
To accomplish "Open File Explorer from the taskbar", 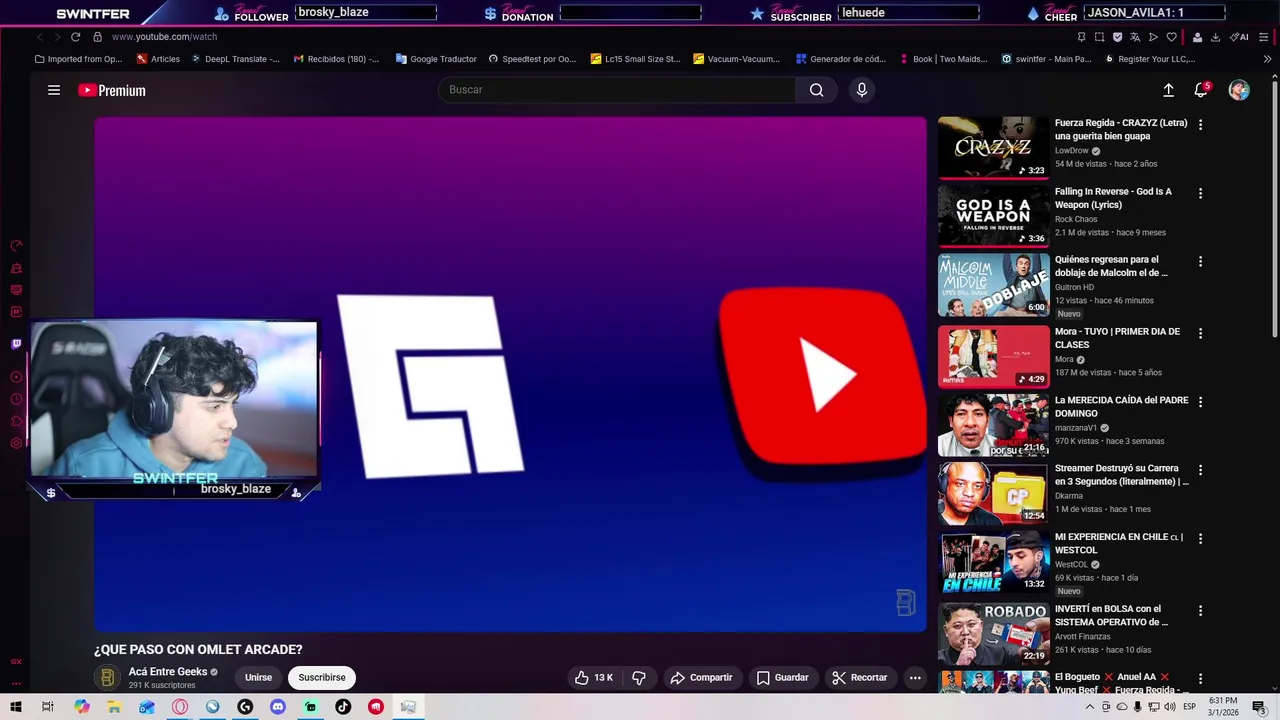I will [114, 707].
